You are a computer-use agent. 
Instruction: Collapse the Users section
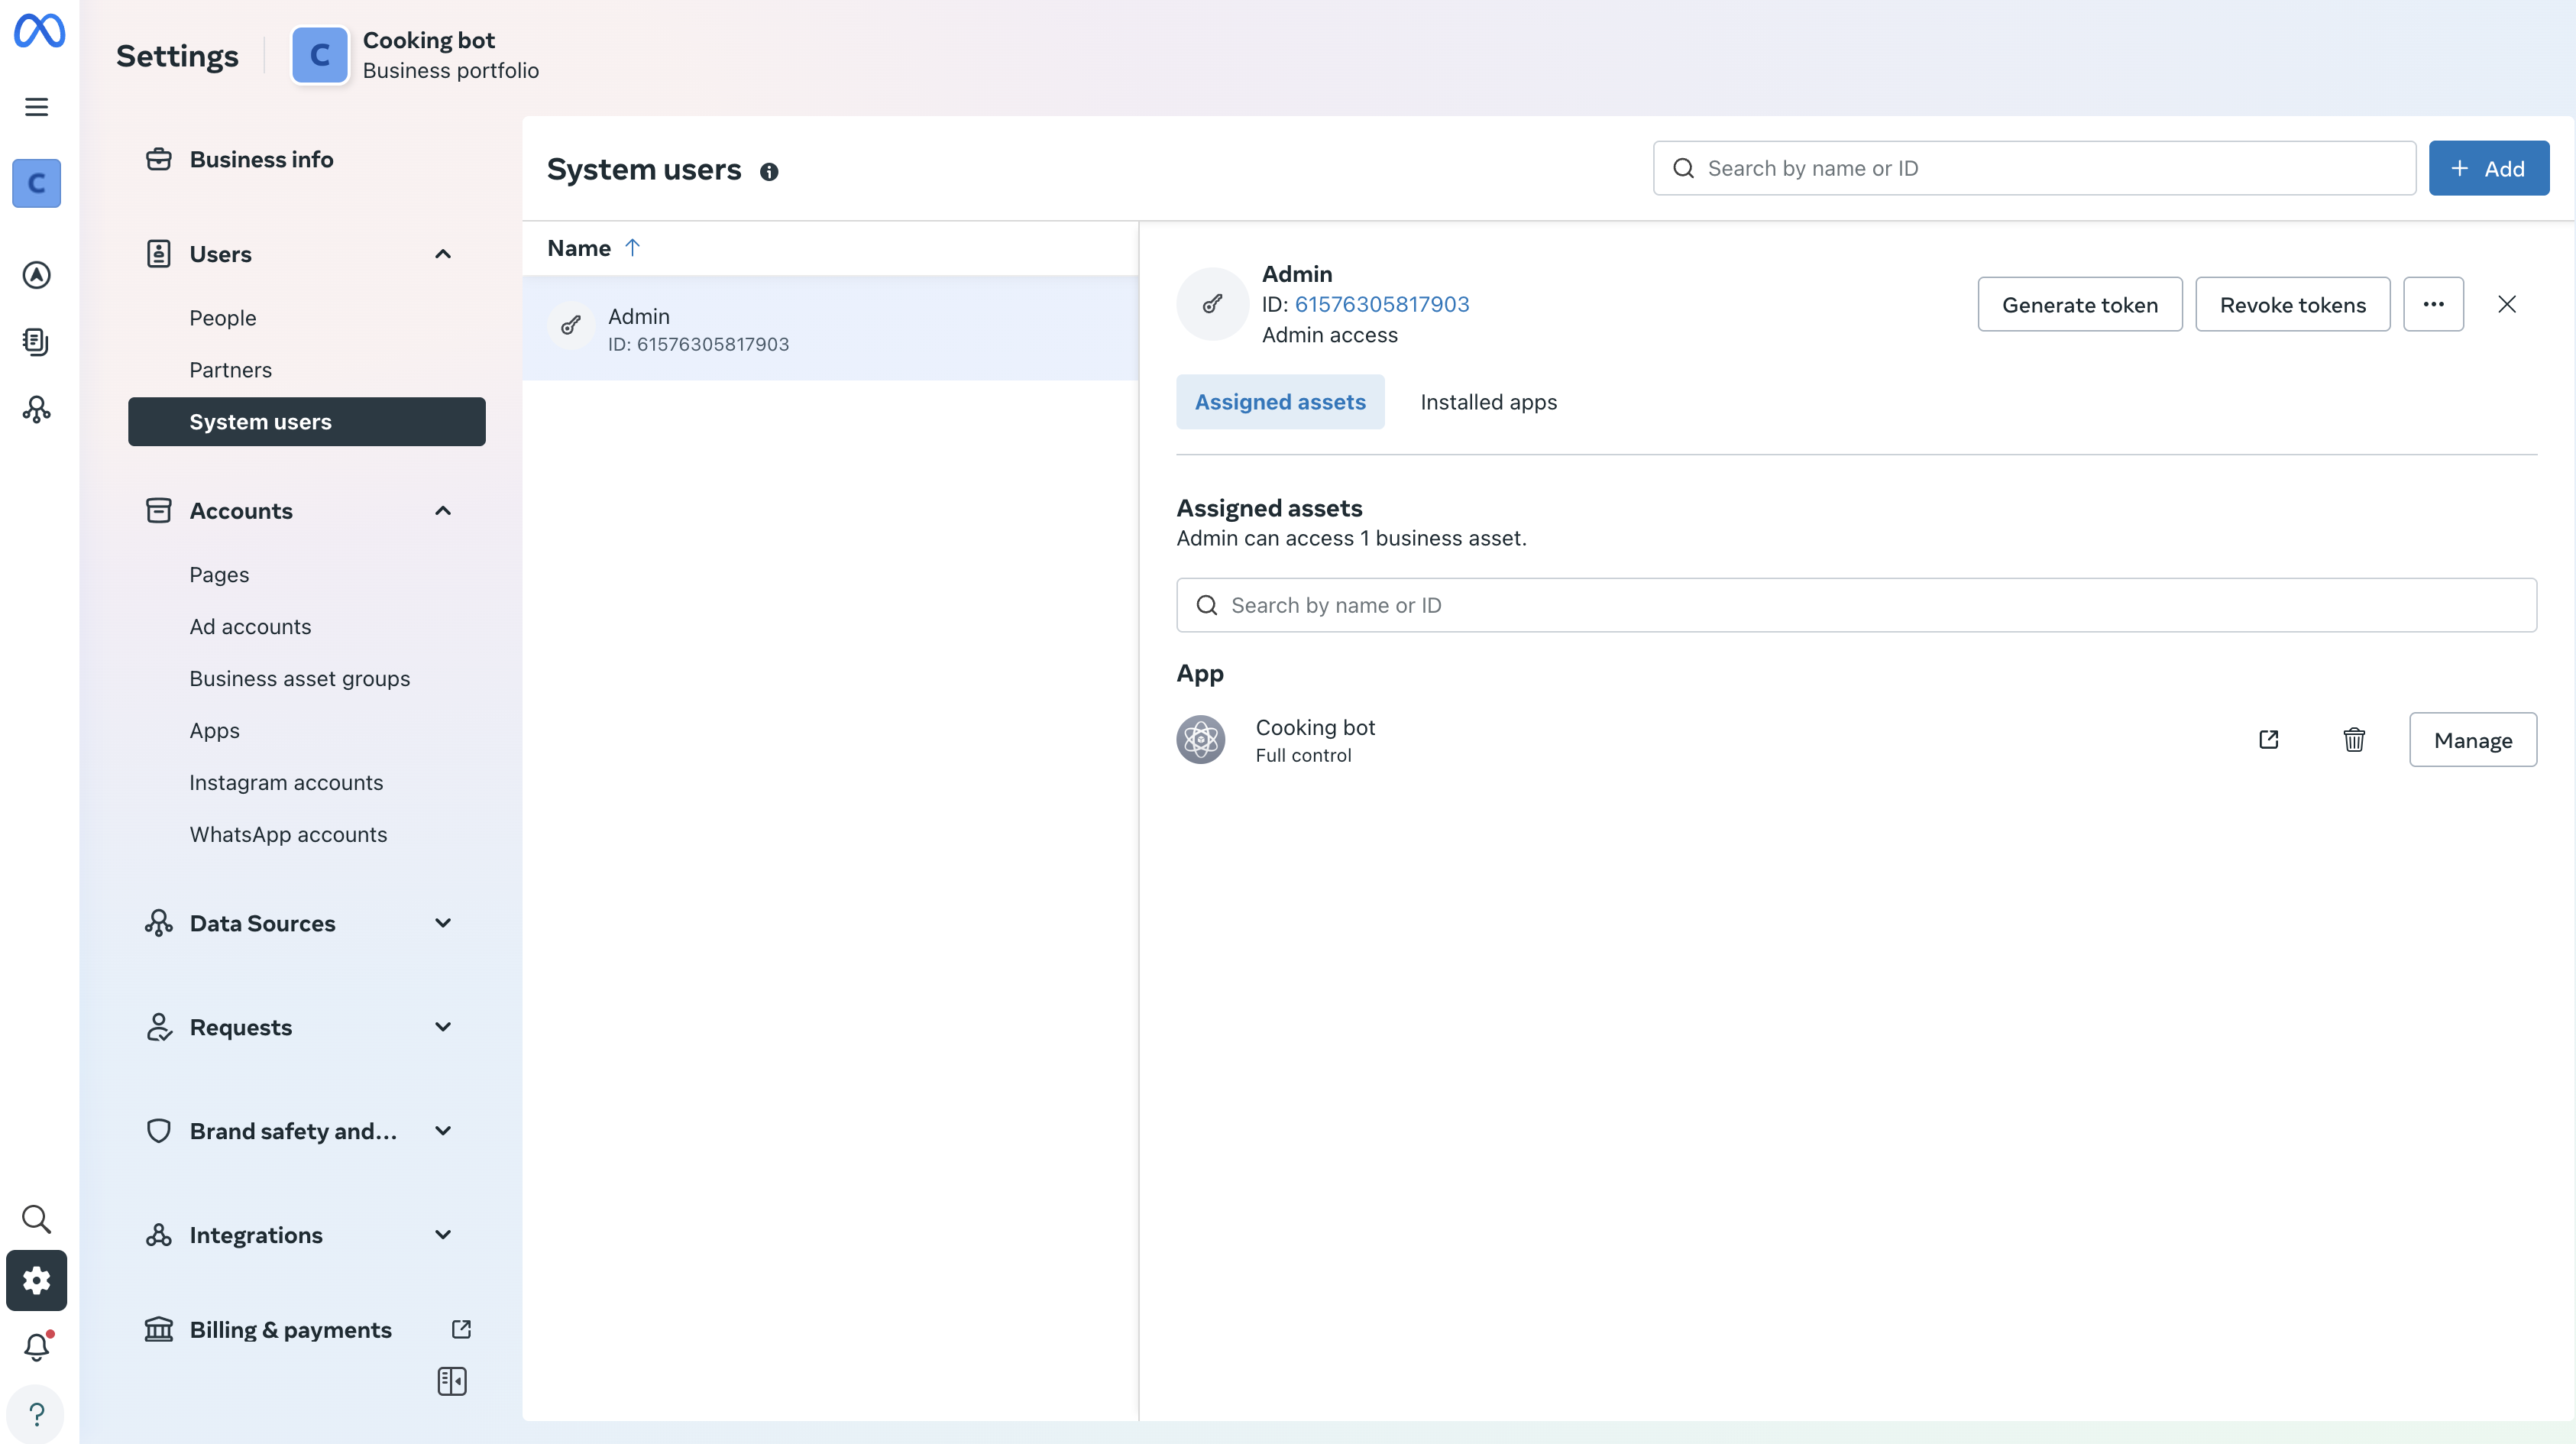click(x=443, y=254)
